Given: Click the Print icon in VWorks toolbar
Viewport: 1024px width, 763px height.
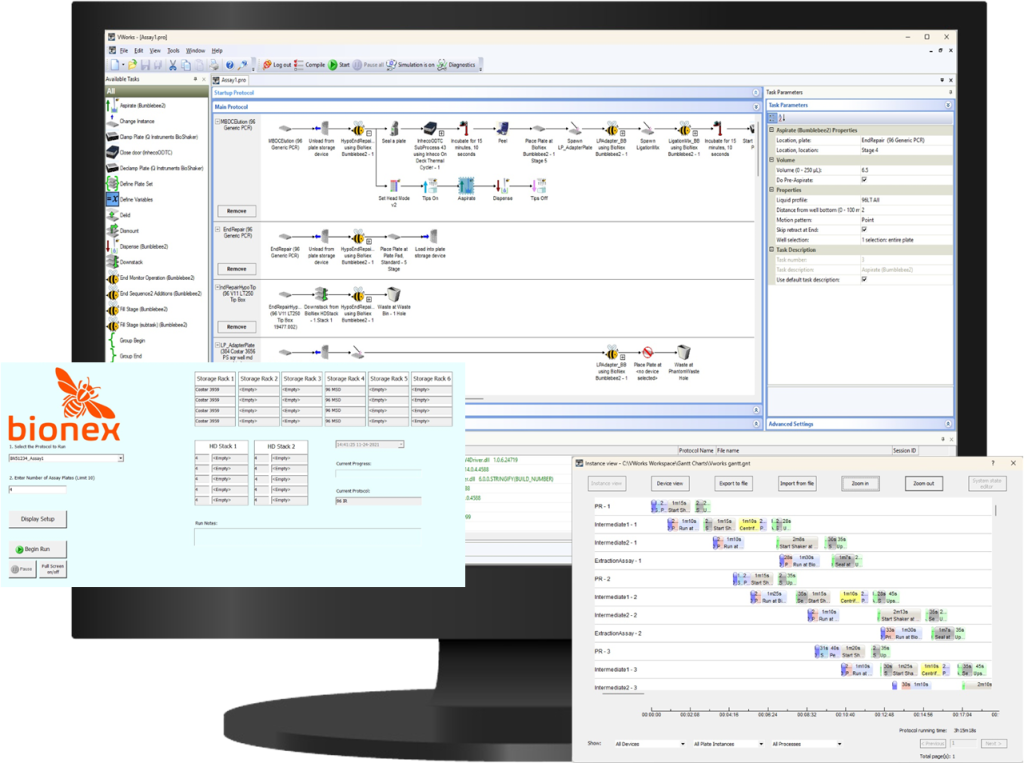Looking at the screenshot, I should click(x=214, y=65).
